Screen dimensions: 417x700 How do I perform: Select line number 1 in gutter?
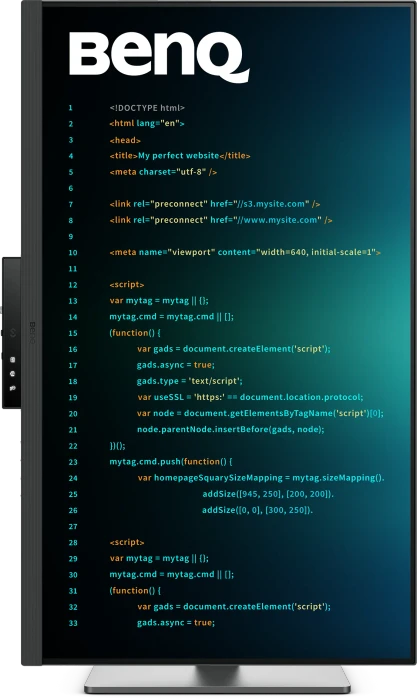coord(71,108)
